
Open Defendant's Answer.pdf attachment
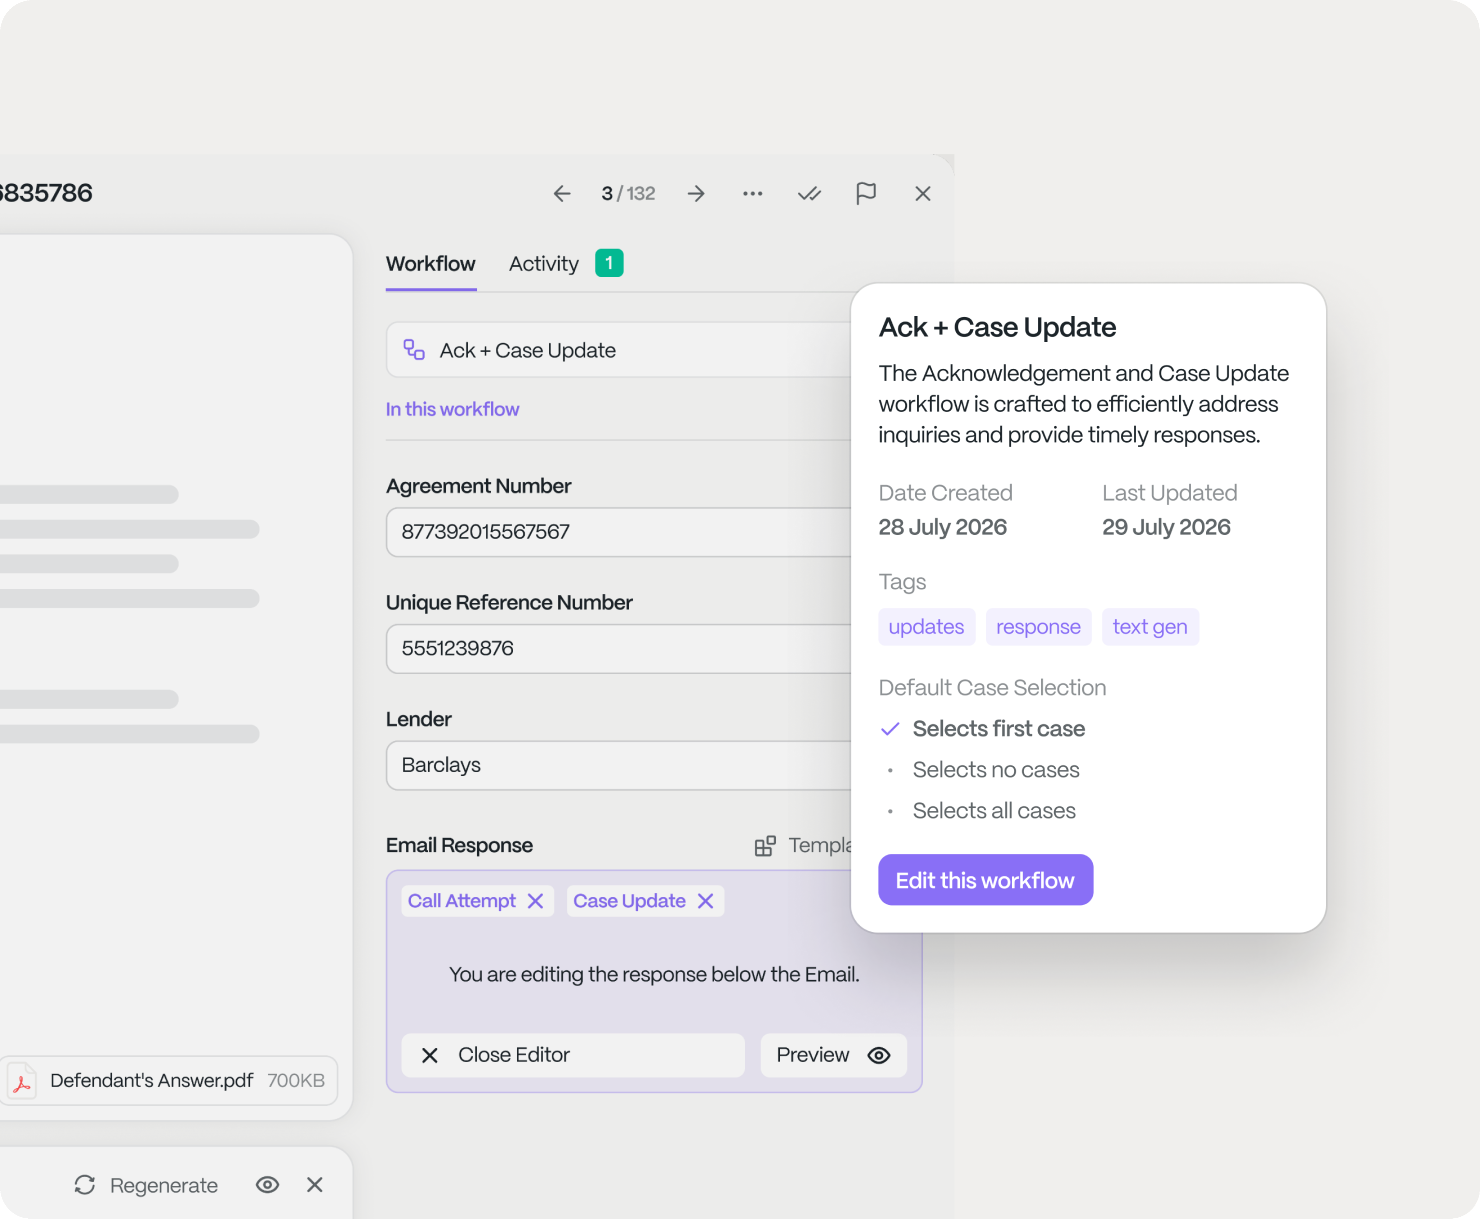pos(169,1081)
